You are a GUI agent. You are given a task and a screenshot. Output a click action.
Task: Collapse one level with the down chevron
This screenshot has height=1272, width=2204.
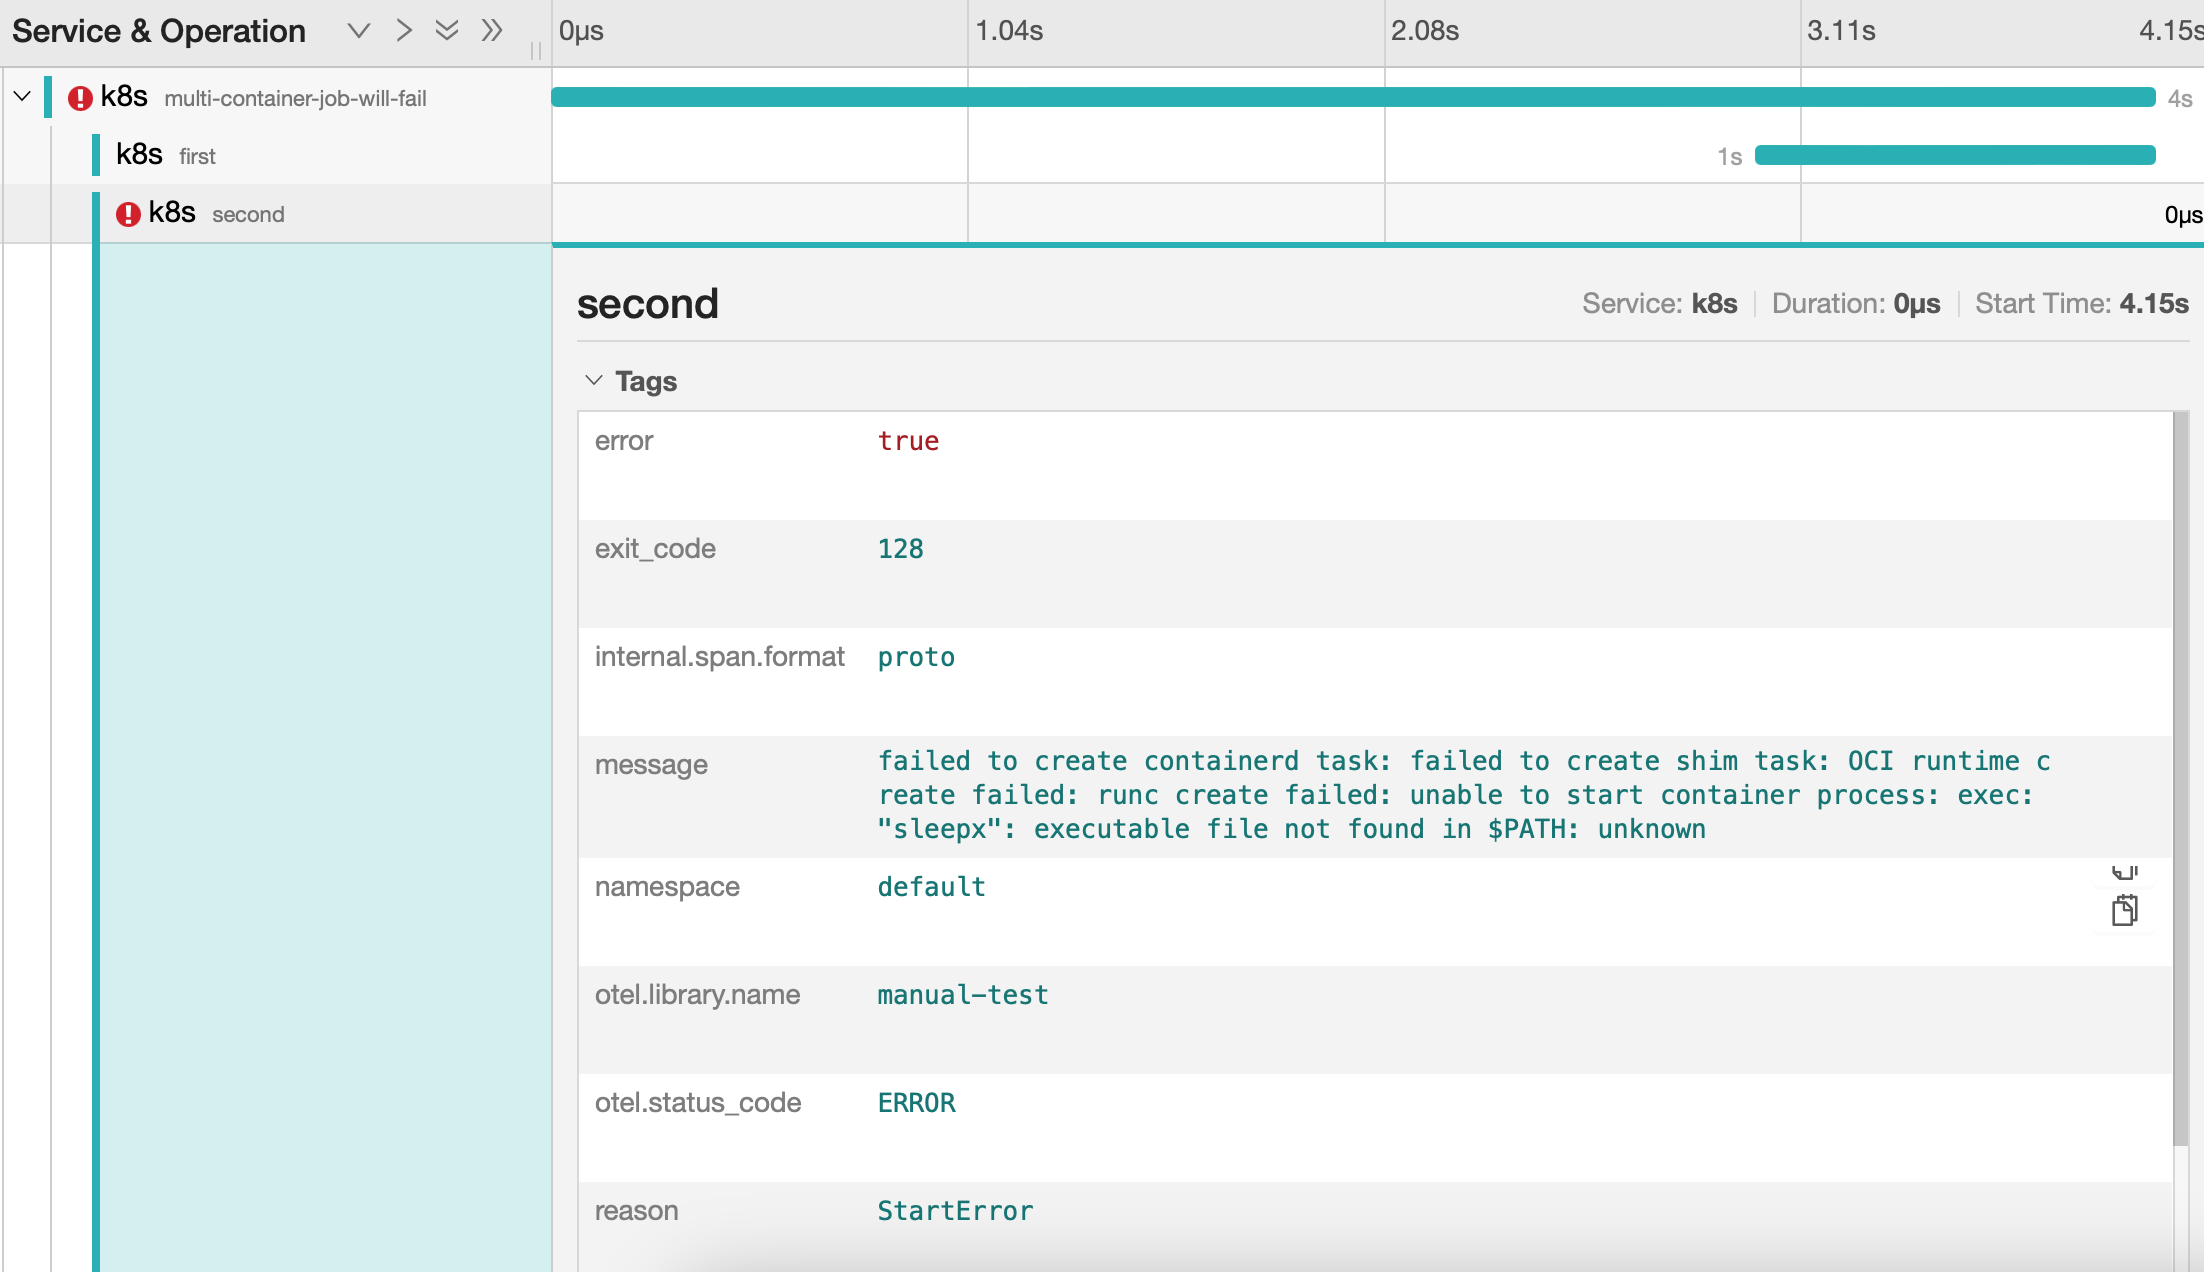[x=358, y=31]
